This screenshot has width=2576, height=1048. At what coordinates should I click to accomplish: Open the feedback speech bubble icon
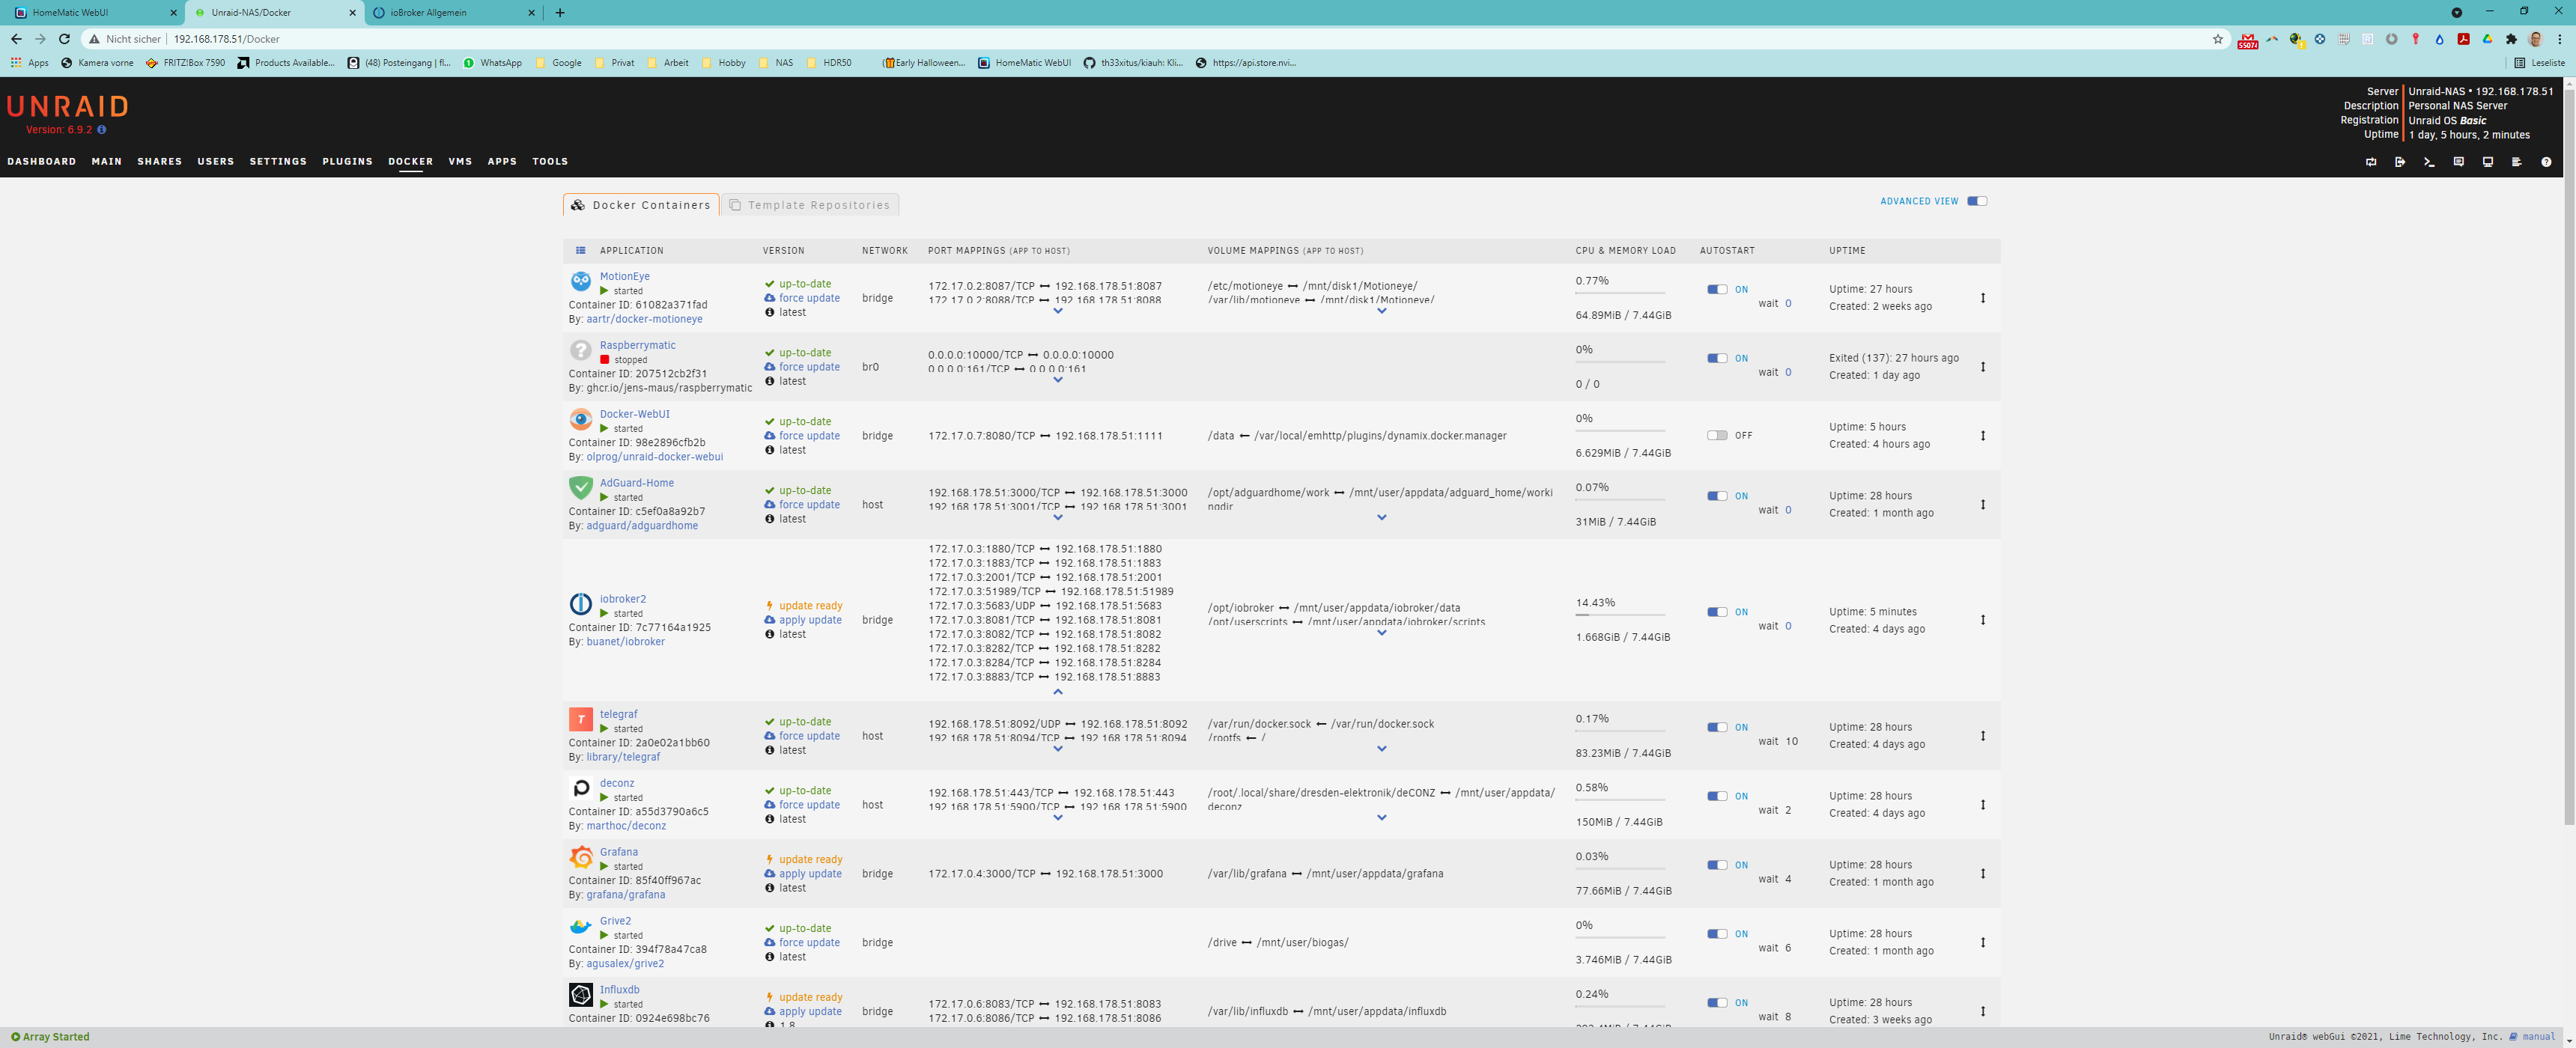(x=2458, y=162)
